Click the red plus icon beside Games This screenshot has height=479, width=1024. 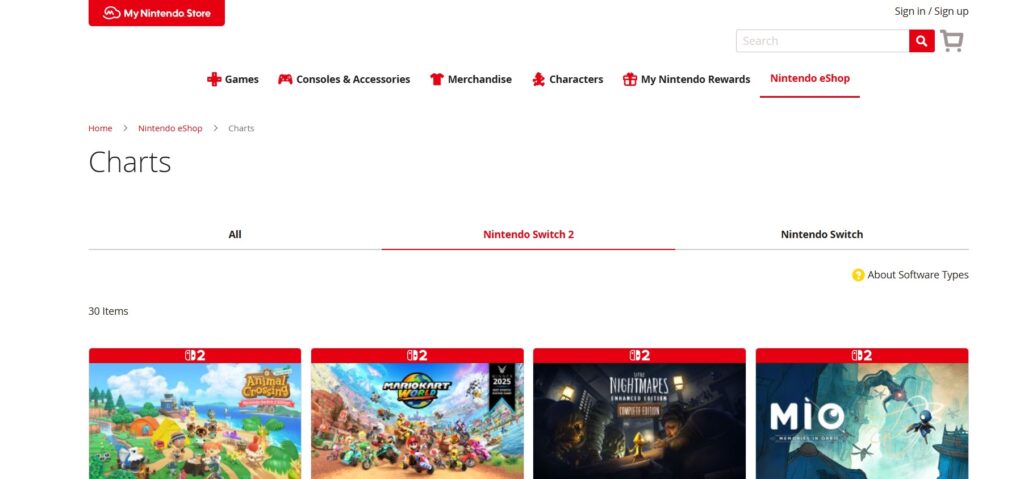pos(214,79)
